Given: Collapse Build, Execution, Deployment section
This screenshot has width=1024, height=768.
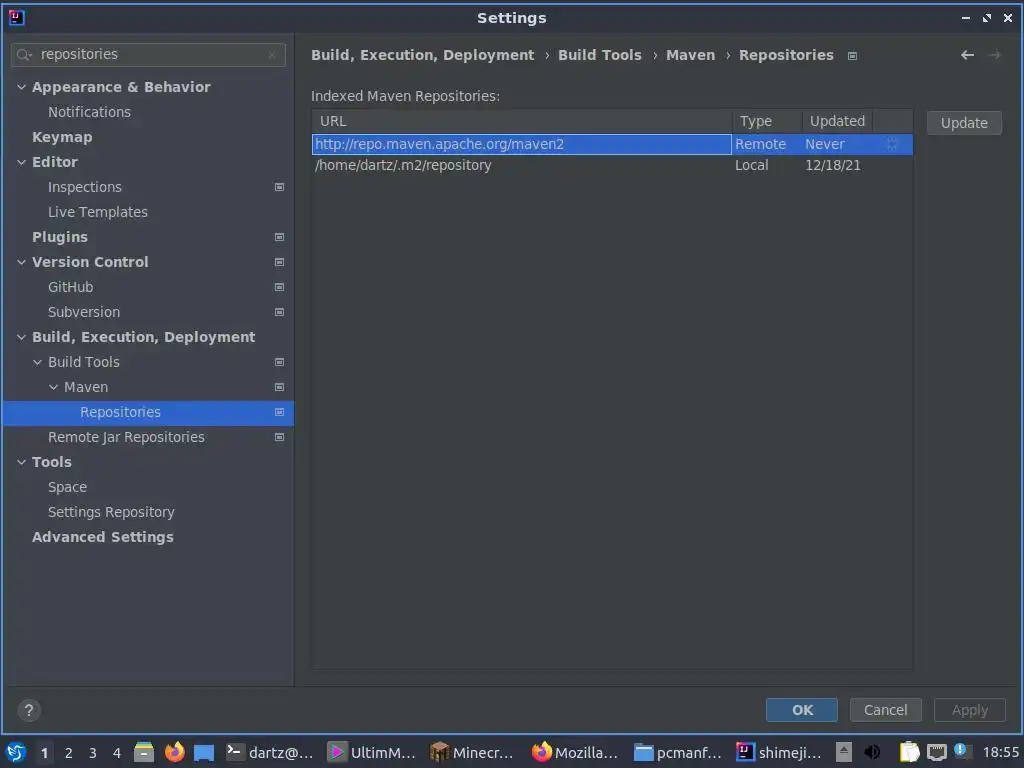Looking at the screenshot, I should coord(22,337).
